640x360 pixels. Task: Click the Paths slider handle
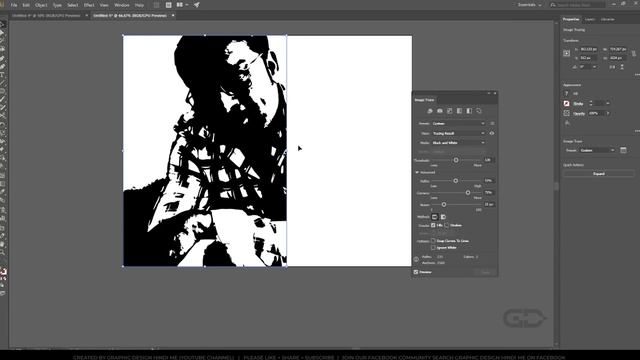click(x=456, y=180)
